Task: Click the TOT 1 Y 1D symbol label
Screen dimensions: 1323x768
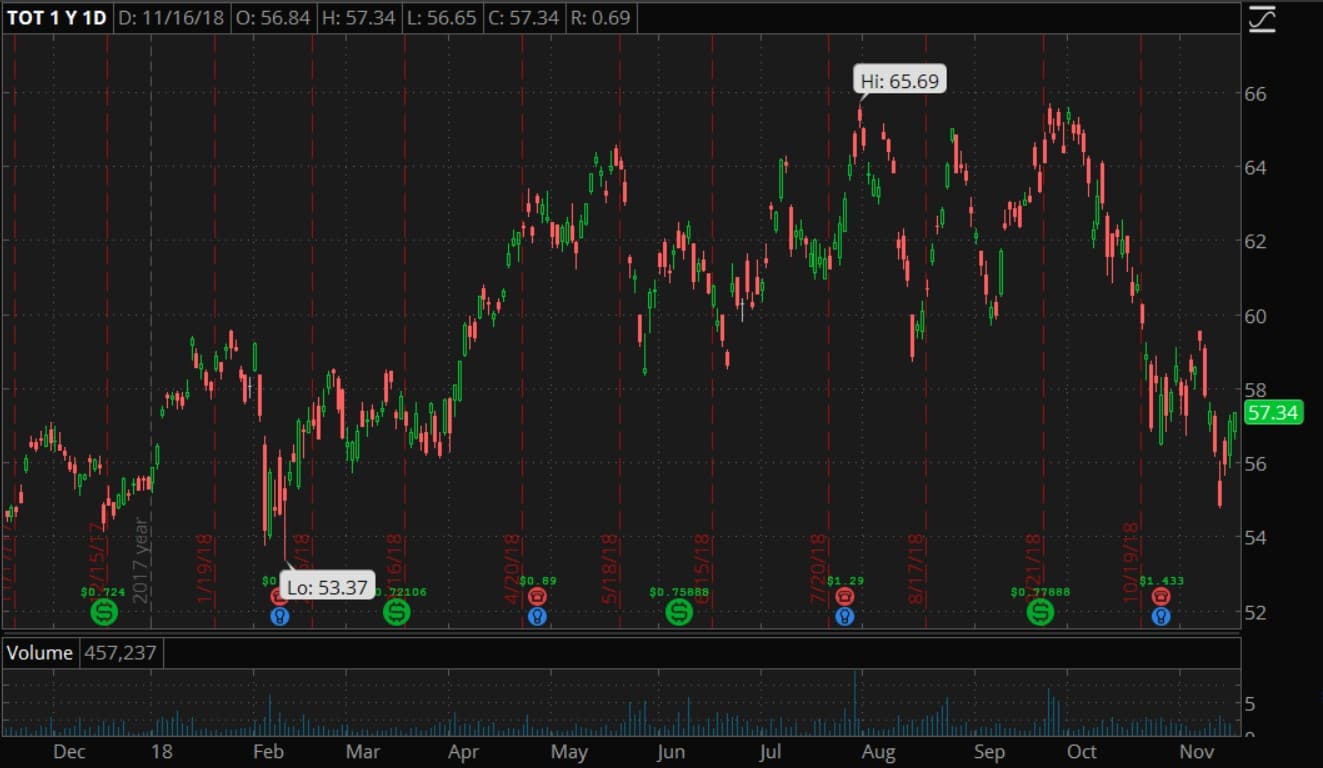Action: coord(57,18)
